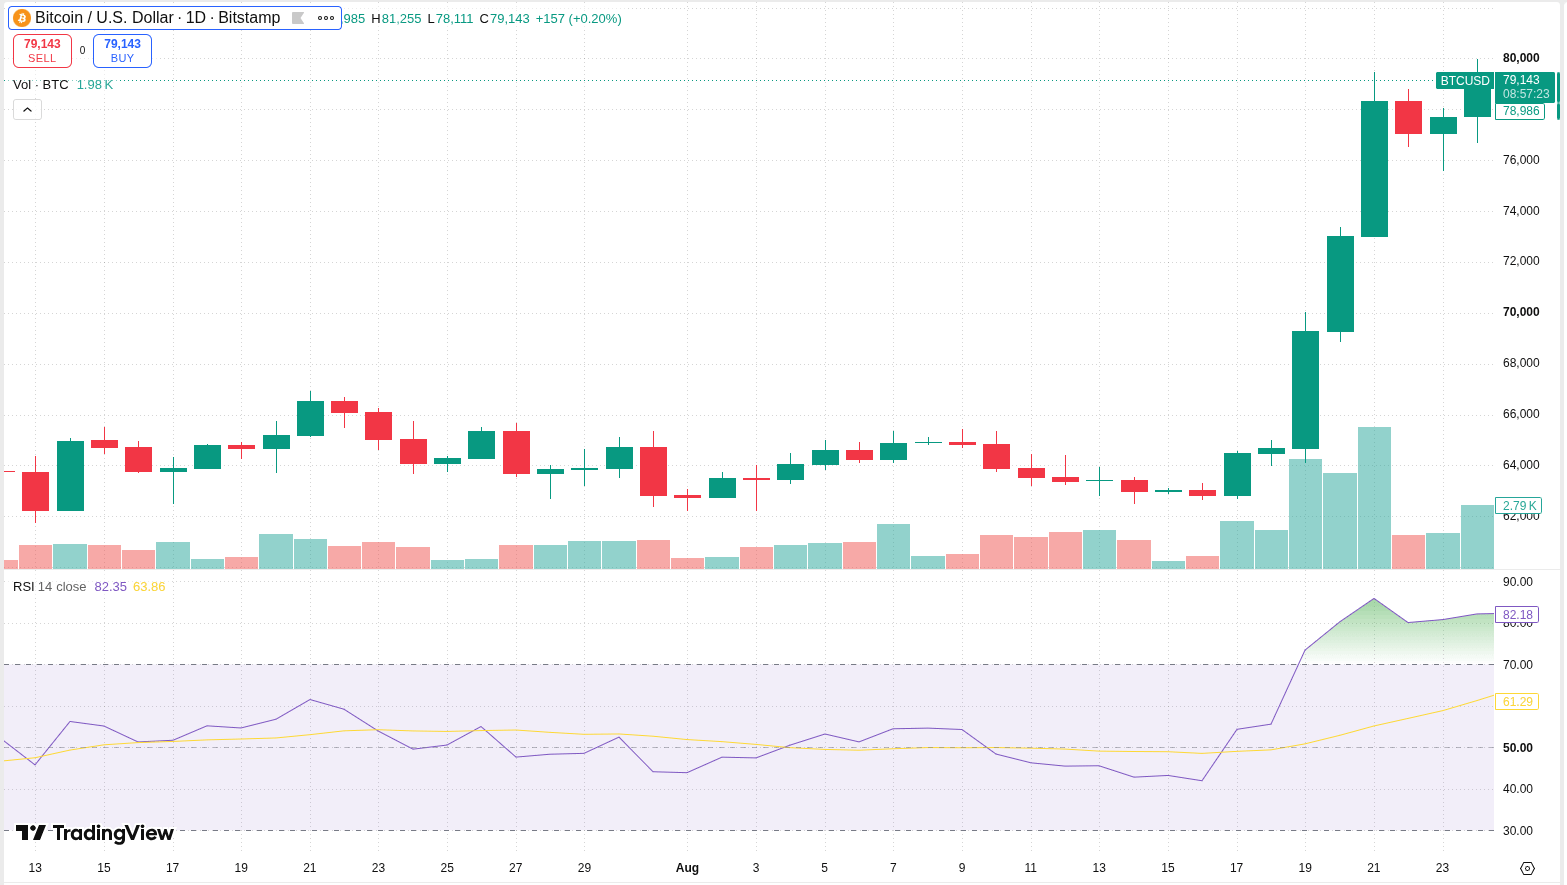Click the 25 date label on time axis

(x=447, y=868)
